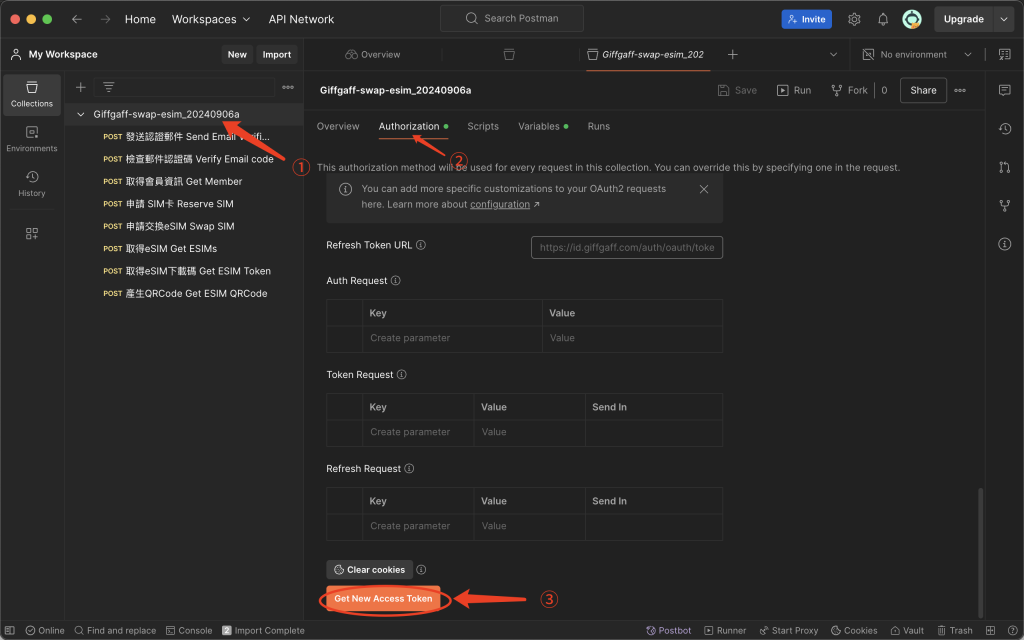This screenshot has width=1024, height=640.
Task: Open the trash tab in the tab bar
Action: click(x=509, y=55)
